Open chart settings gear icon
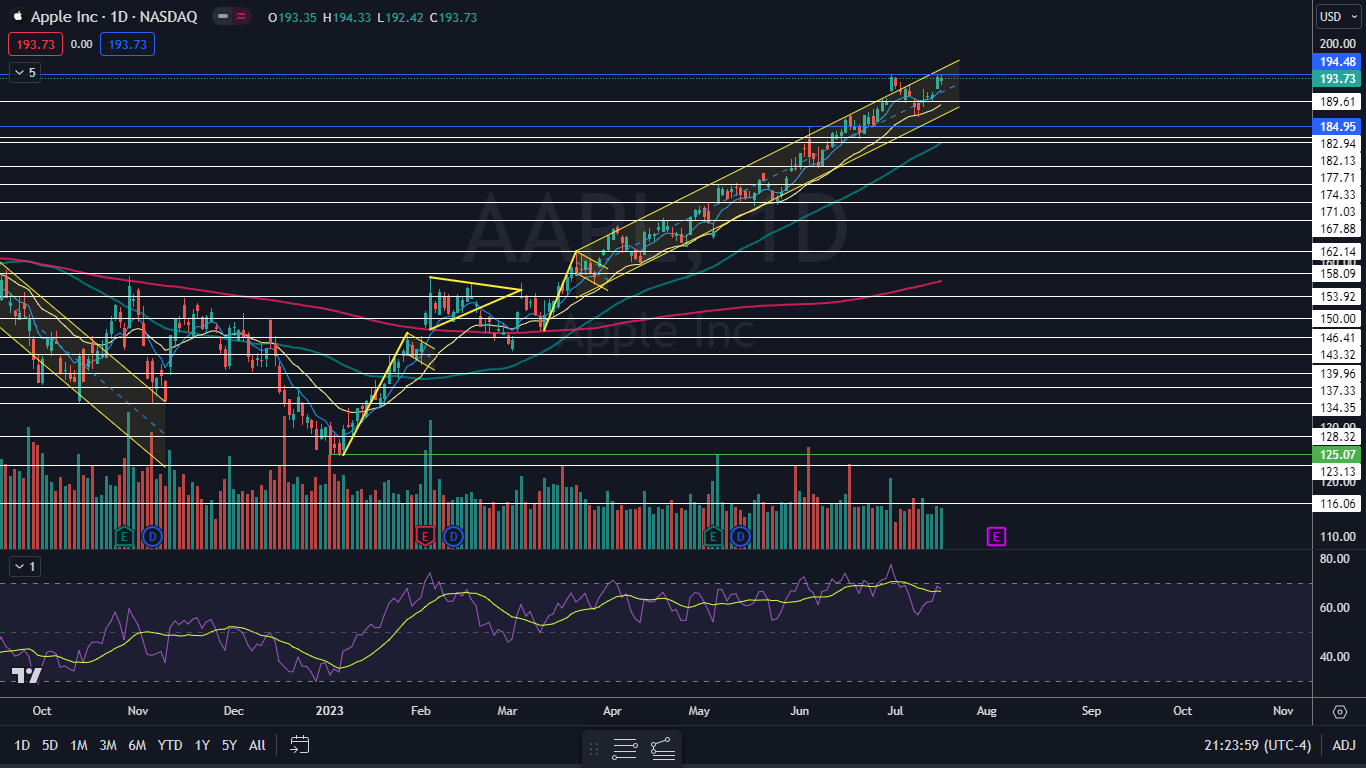The image size is (1366, 768). 1340,711
